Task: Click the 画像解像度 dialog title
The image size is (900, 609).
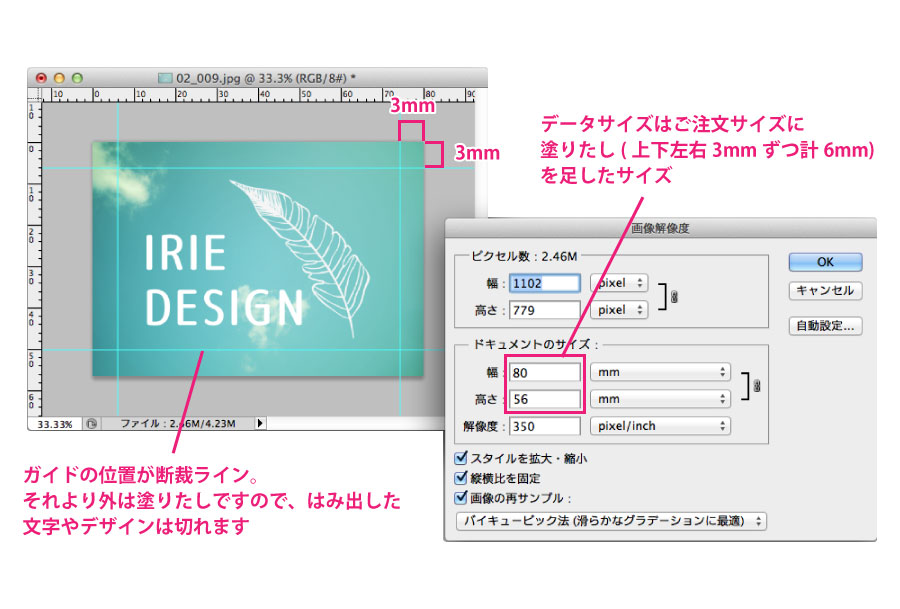Action: pyautogui.click(x=660, y=228)
